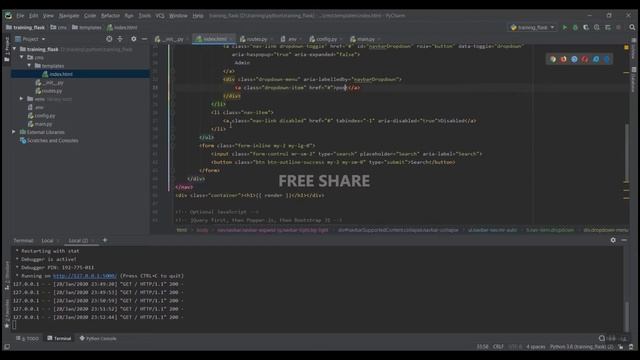Open the Tools menu
This screenshot has width=640, height=360.
pos(144,16)
